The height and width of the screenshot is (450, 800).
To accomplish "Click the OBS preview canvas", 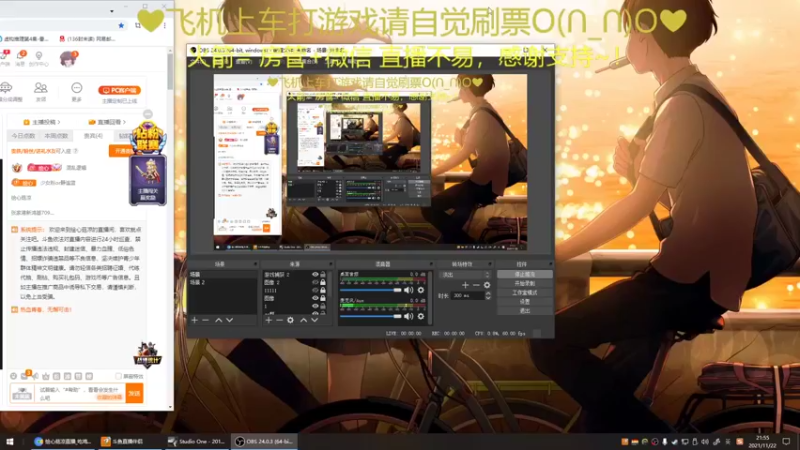I will tap(370, 162).
